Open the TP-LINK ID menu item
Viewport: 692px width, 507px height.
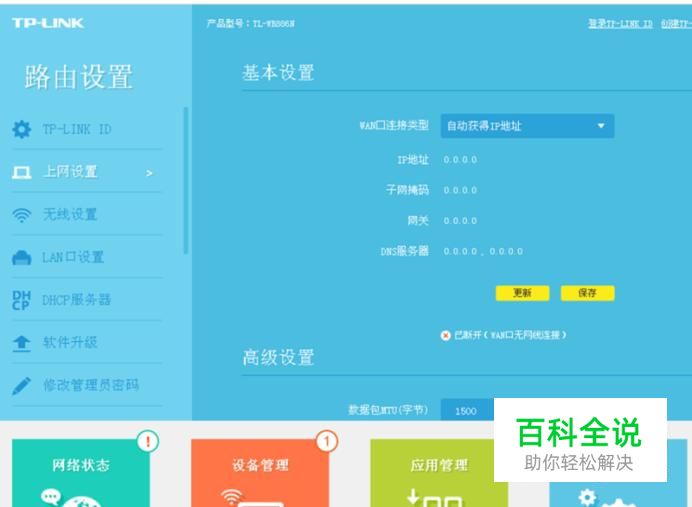click(x=87, y=129)
